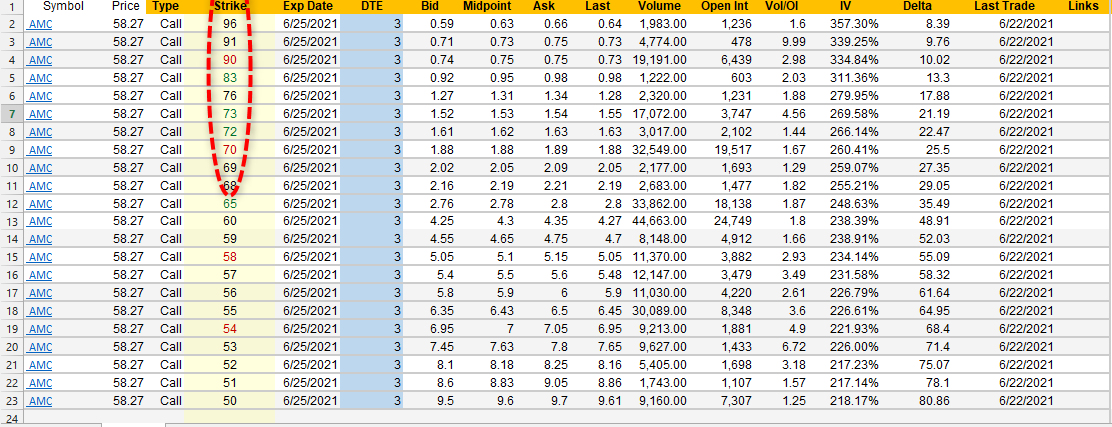Image resolution: width=1112 pixels, height=427 pixels.
Task: Click the Type column header
Action: (x=166, y=6)
